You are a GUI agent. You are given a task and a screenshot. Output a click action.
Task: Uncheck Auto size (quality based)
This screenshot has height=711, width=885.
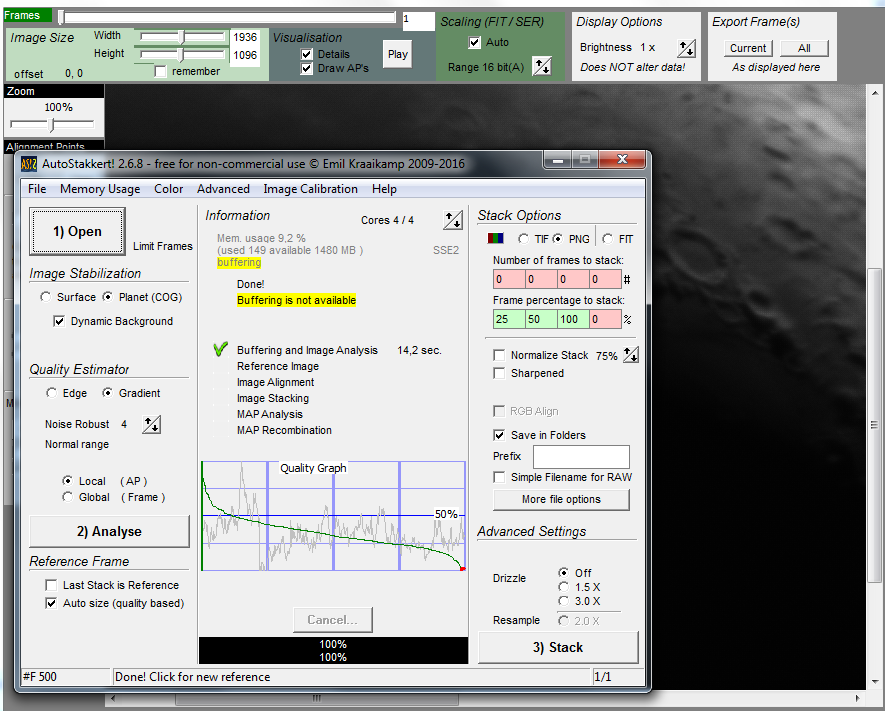click(x=51, y=603)
